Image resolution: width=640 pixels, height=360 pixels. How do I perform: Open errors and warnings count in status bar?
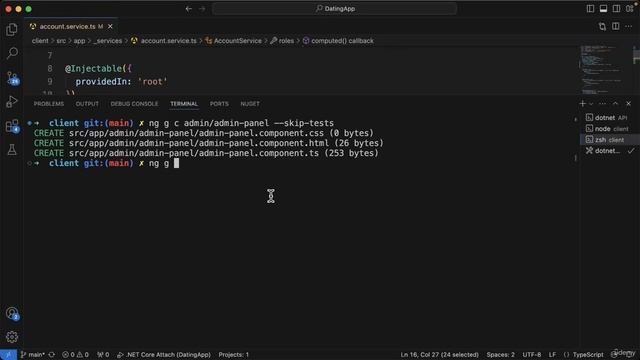pyautogui.click(x=75, y=355)
